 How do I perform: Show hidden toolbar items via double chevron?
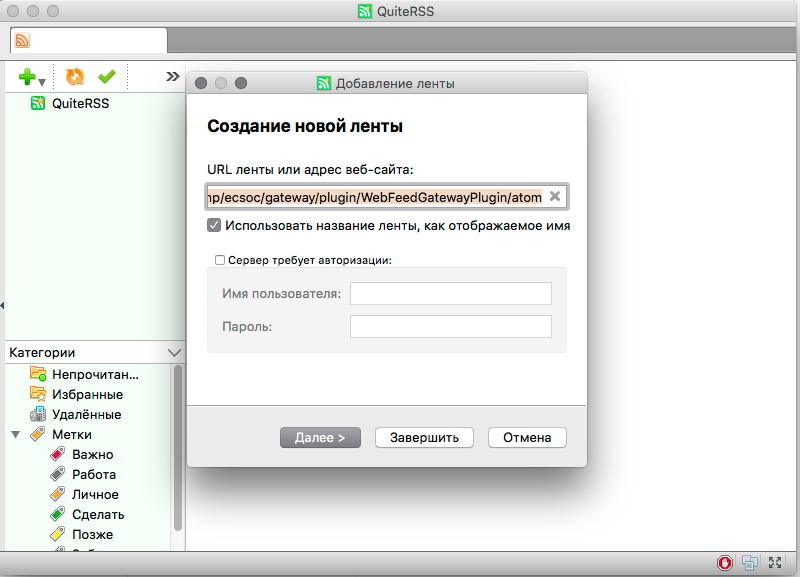[x=172, y=77]
